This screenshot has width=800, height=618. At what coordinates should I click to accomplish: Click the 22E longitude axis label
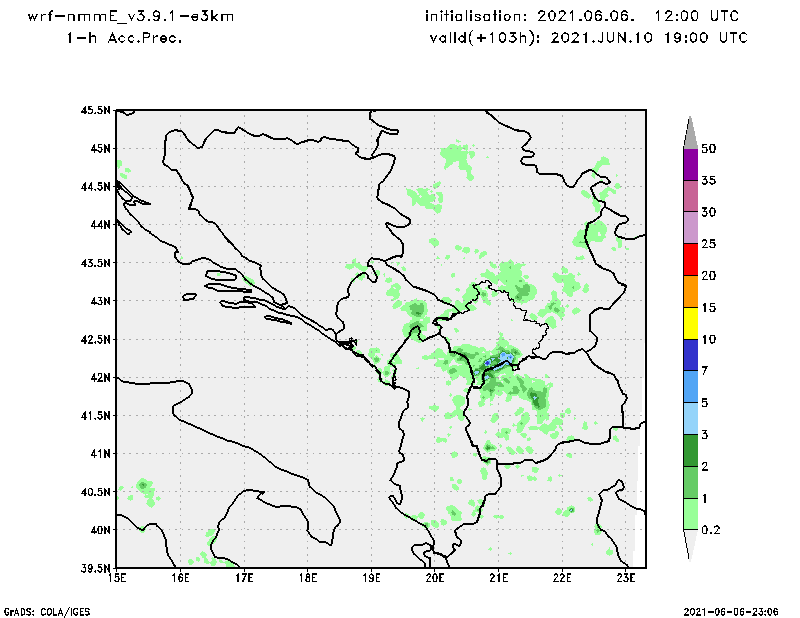point(562,578)
